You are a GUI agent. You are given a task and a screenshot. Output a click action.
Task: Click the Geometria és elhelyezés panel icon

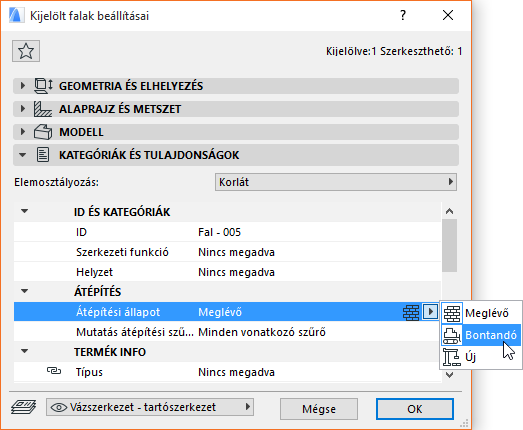pyautogui.click(x=43, y=86)
